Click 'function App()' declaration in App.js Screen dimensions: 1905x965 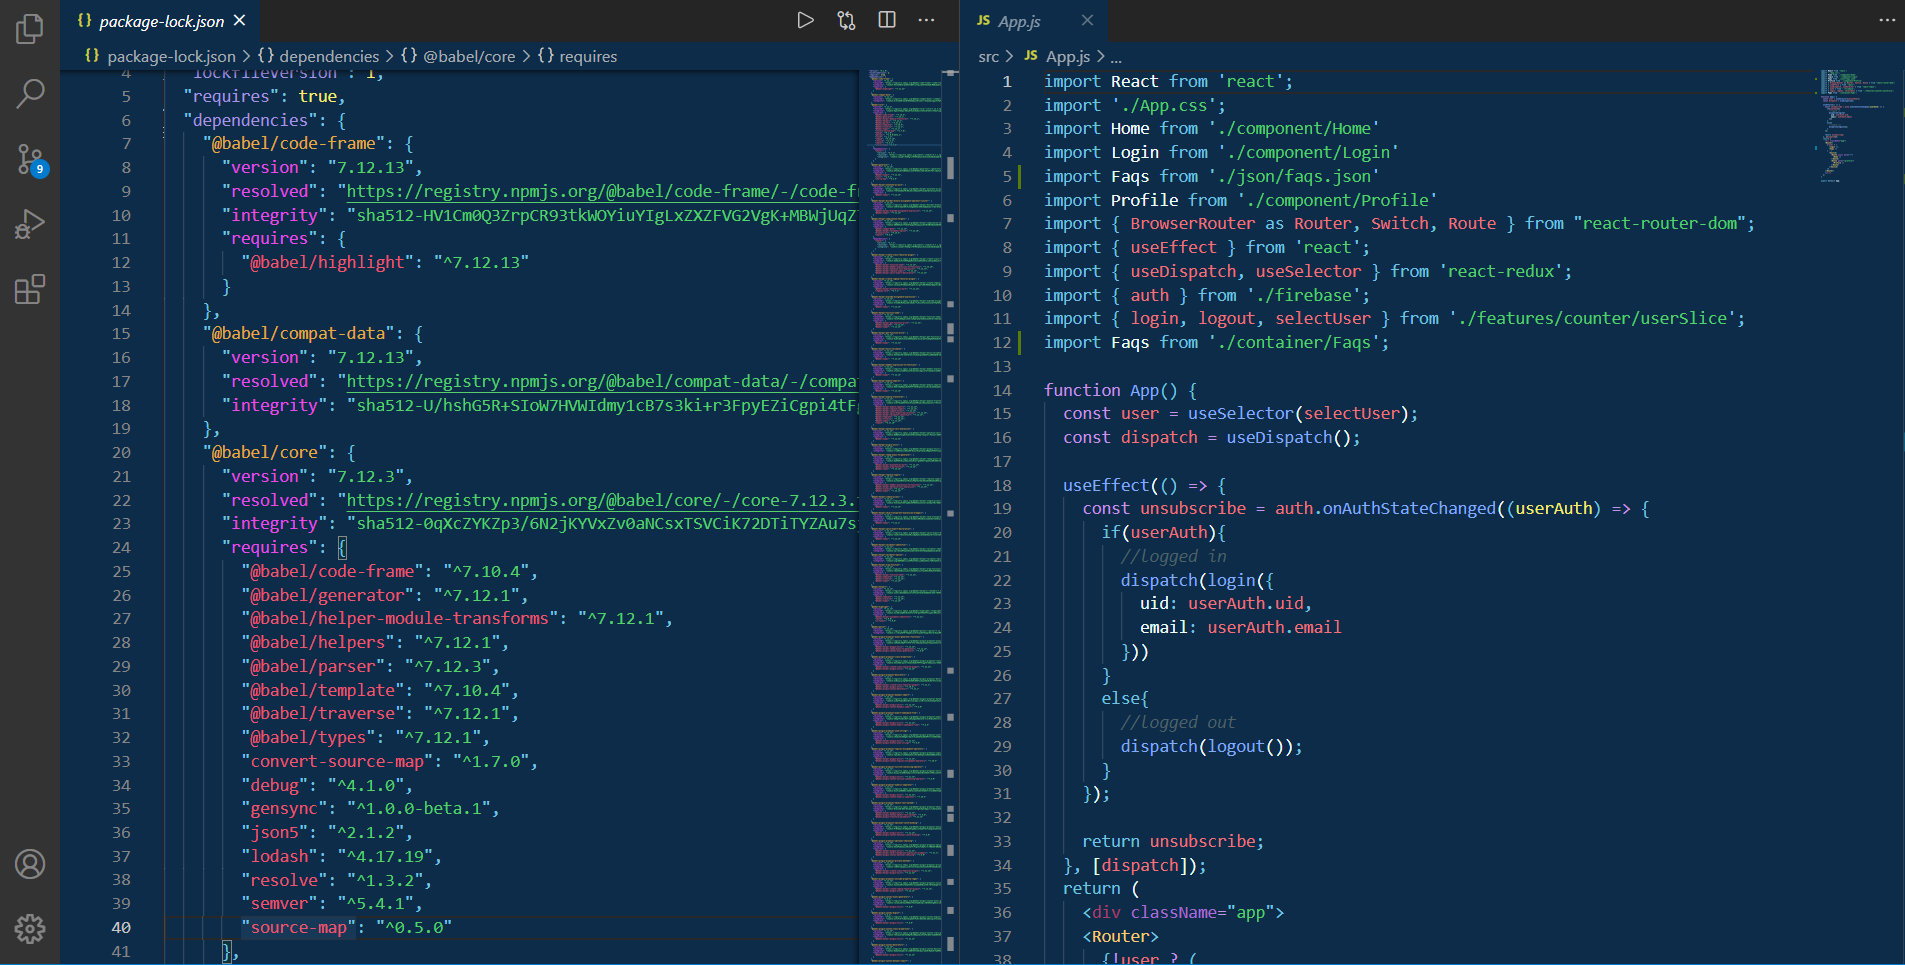coord(1111,390)
